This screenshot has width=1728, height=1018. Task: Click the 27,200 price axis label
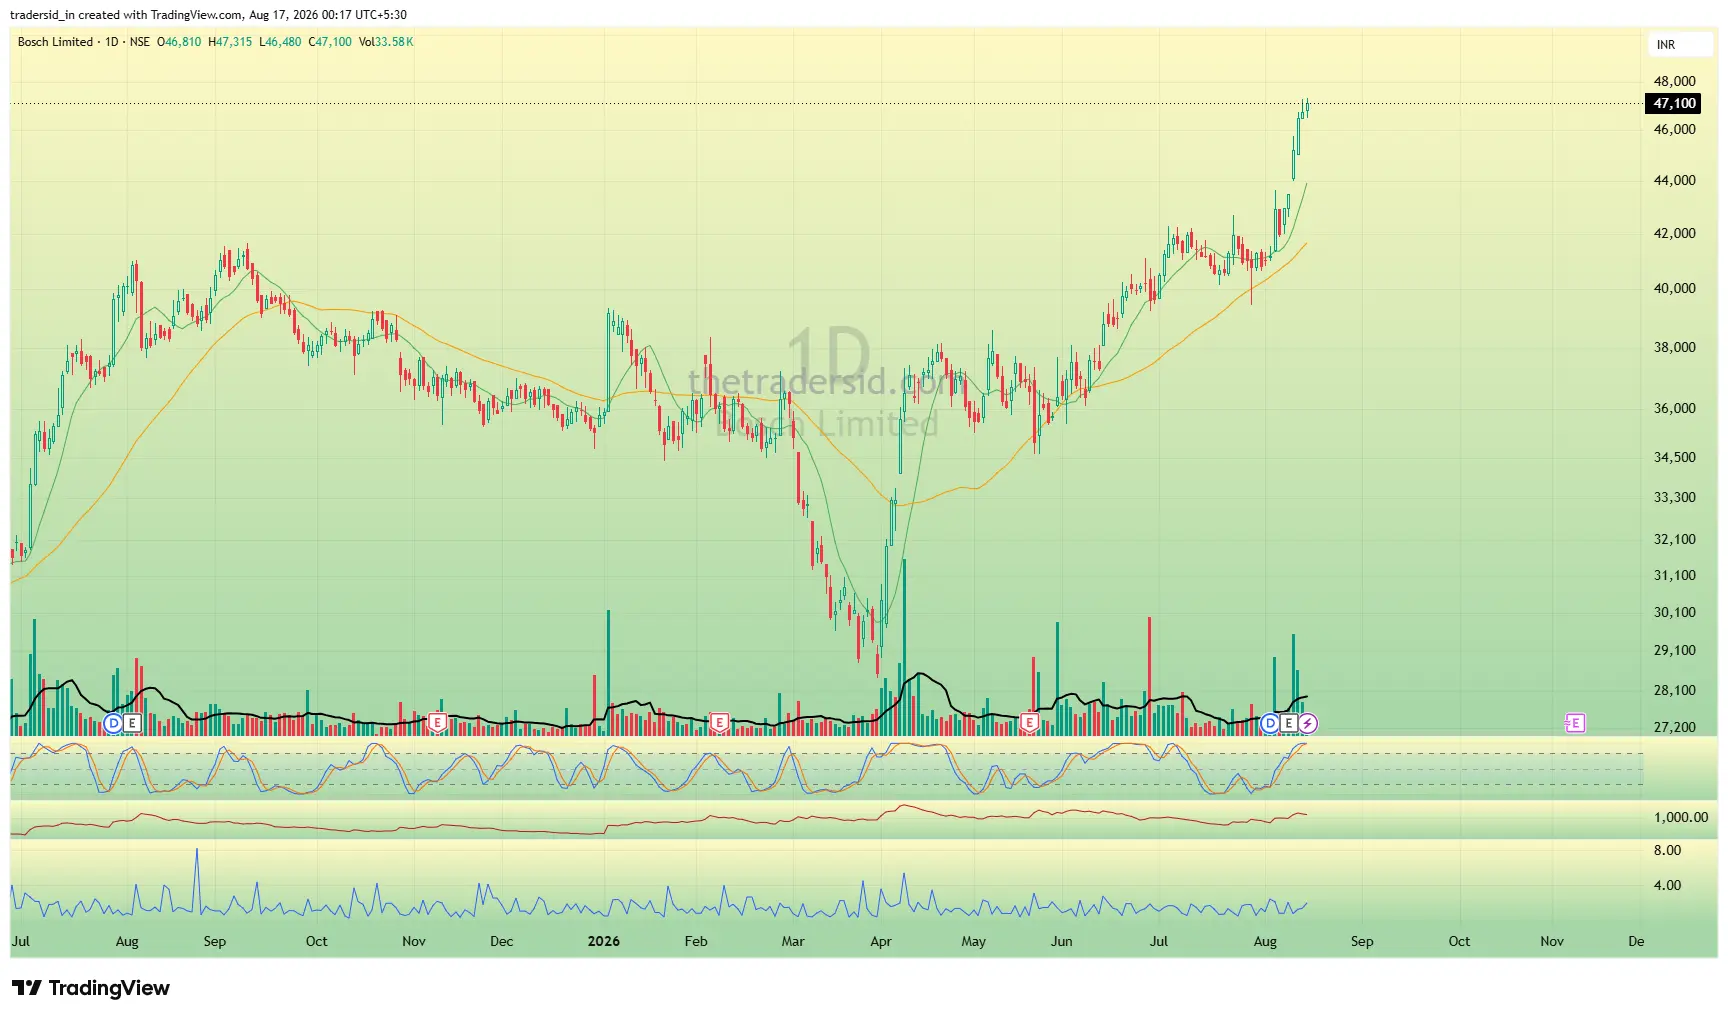point(1675,727)
